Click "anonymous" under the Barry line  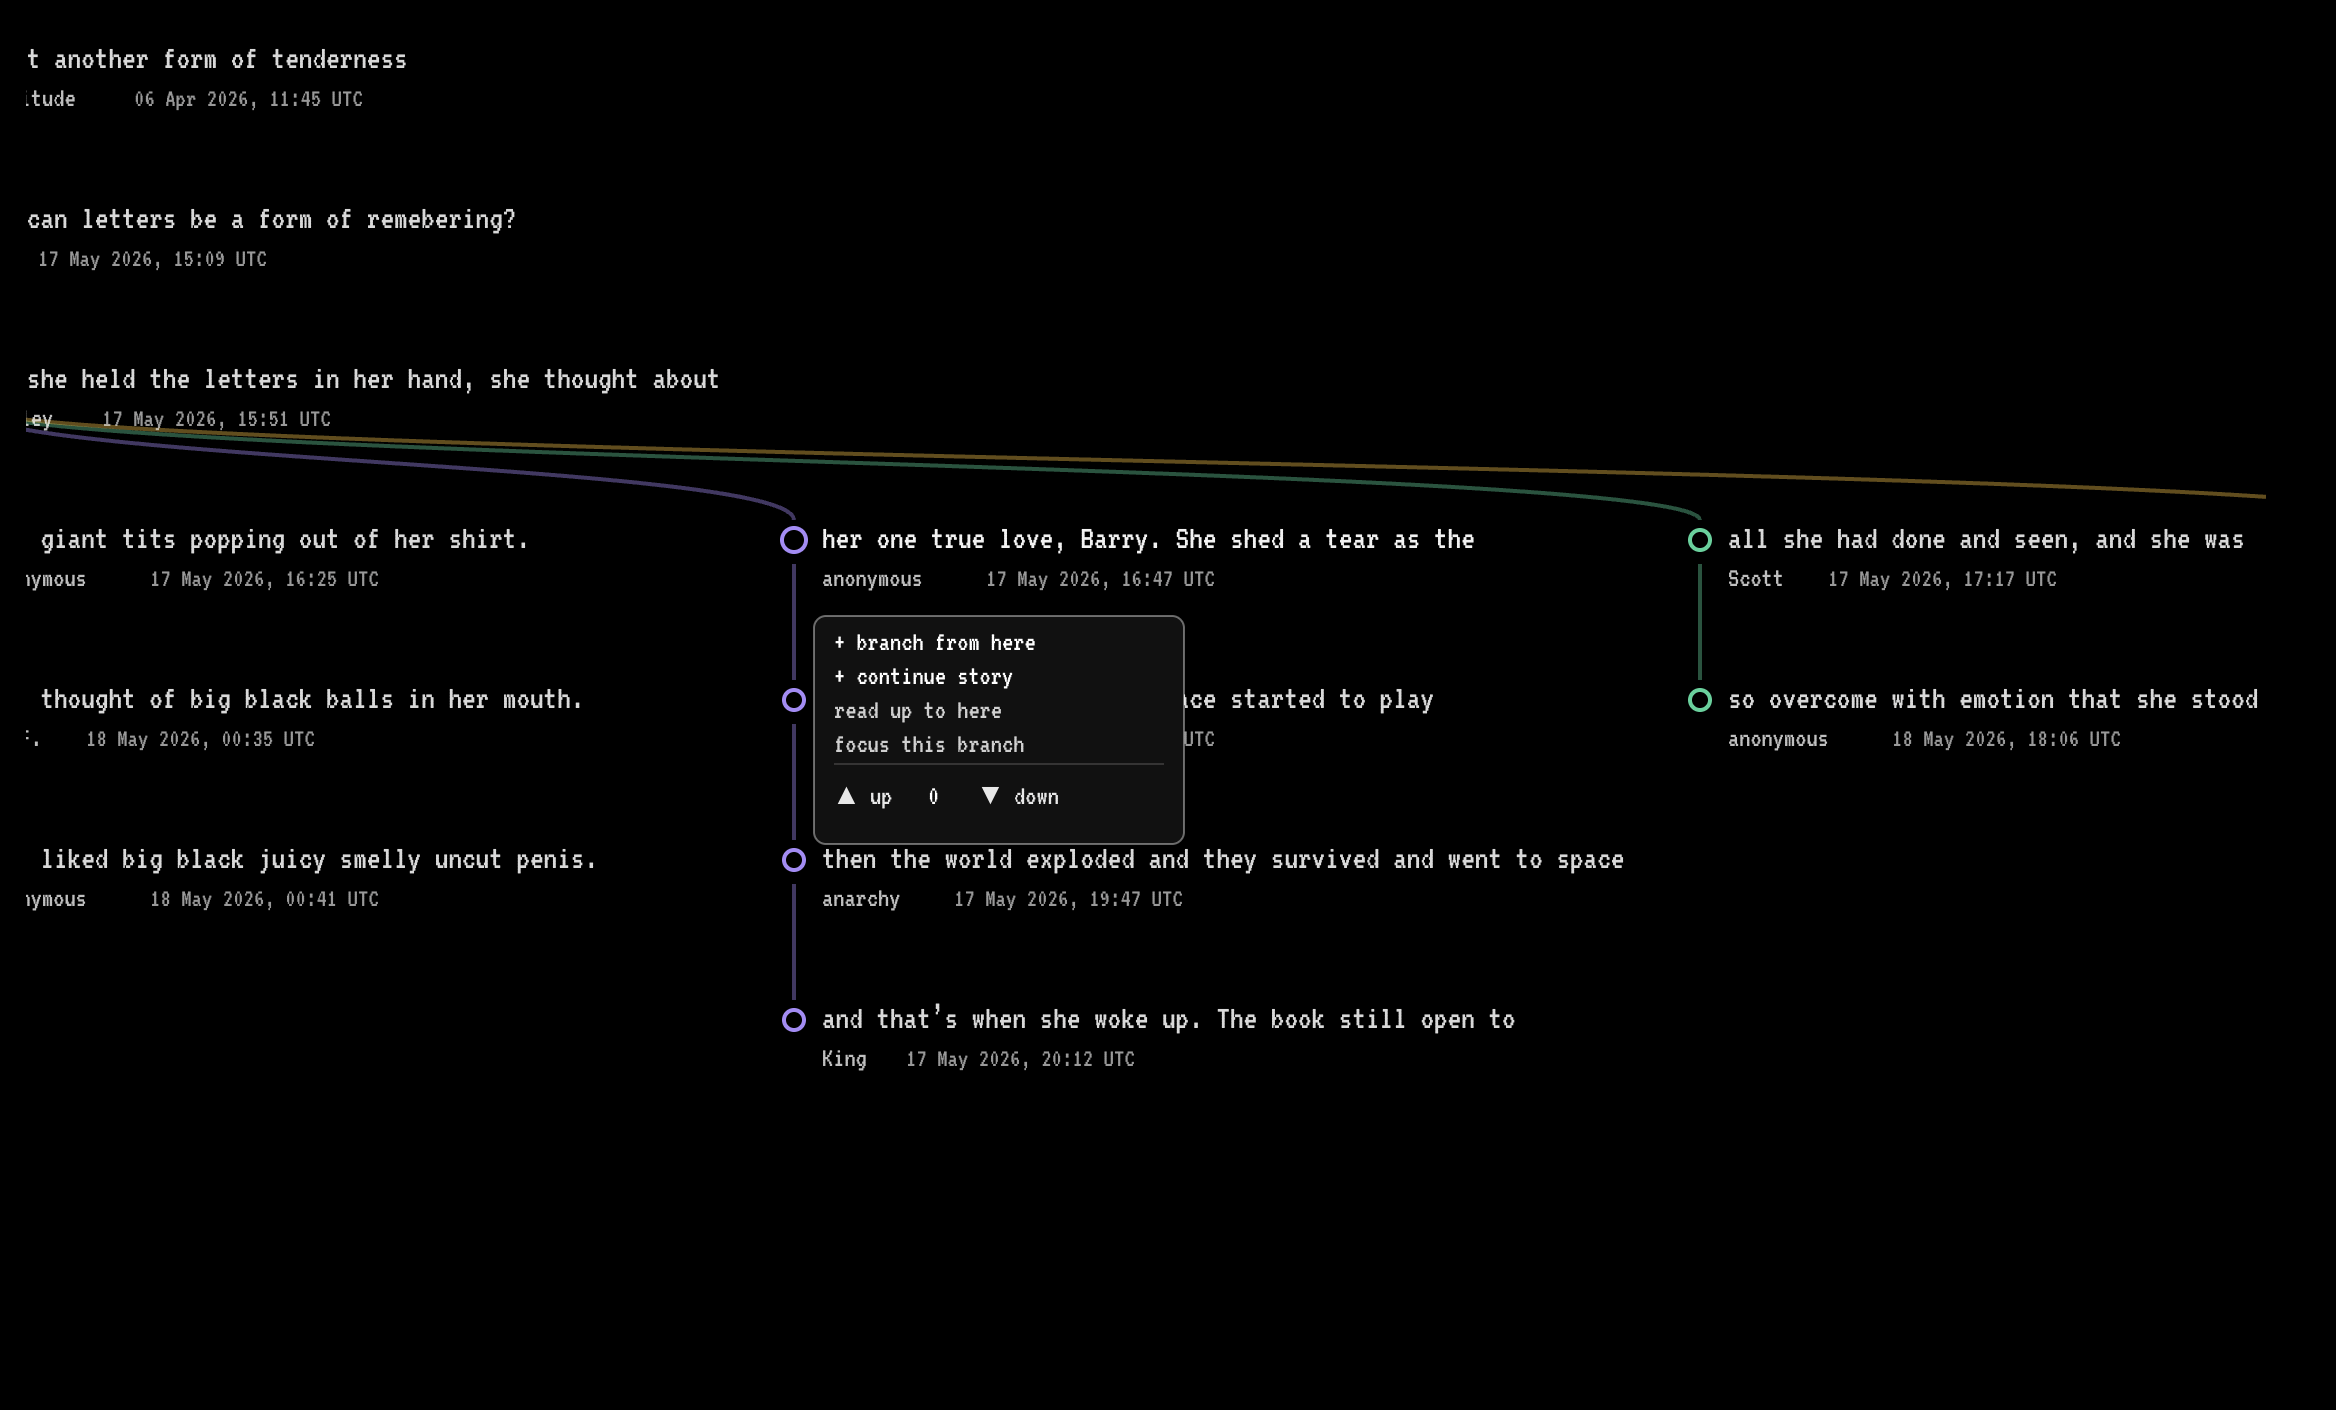tap(872, 579)
